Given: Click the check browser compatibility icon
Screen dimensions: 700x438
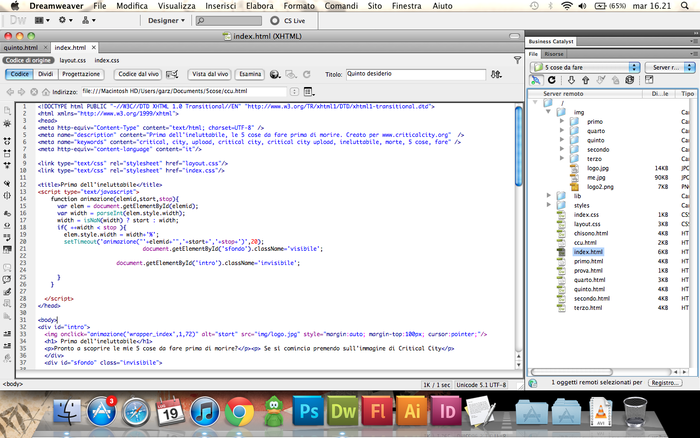Looking at the screenshot, I should tap(172, 74).
